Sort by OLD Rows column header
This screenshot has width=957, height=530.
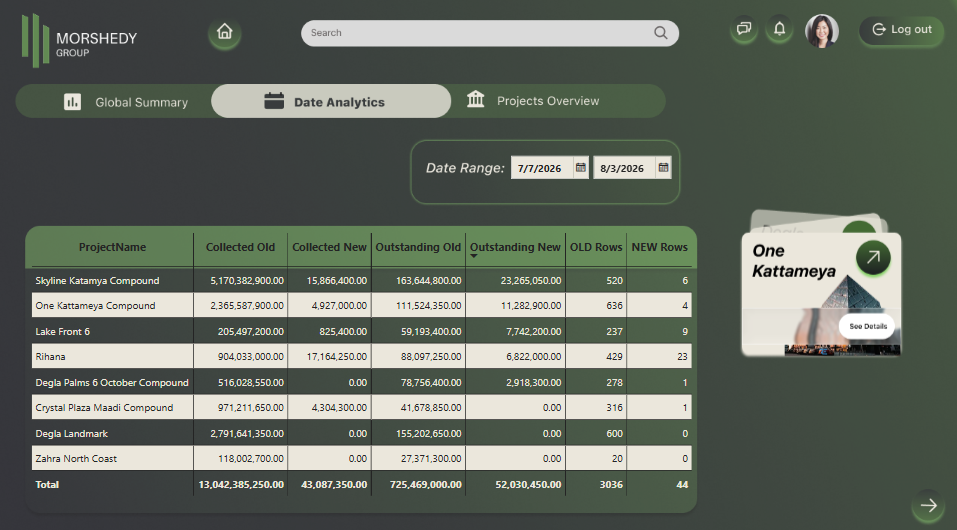(x=596, y=247)
